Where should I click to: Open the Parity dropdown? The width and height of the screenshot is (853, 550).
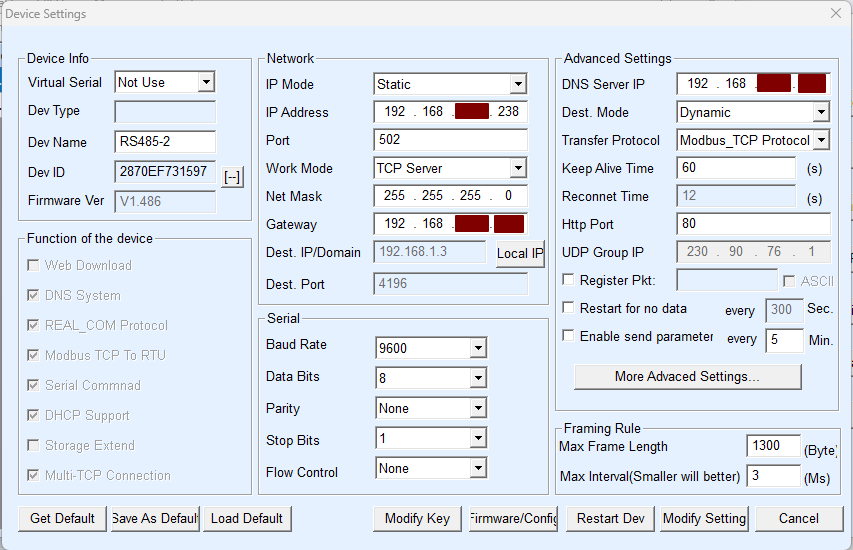pos(478,408)
